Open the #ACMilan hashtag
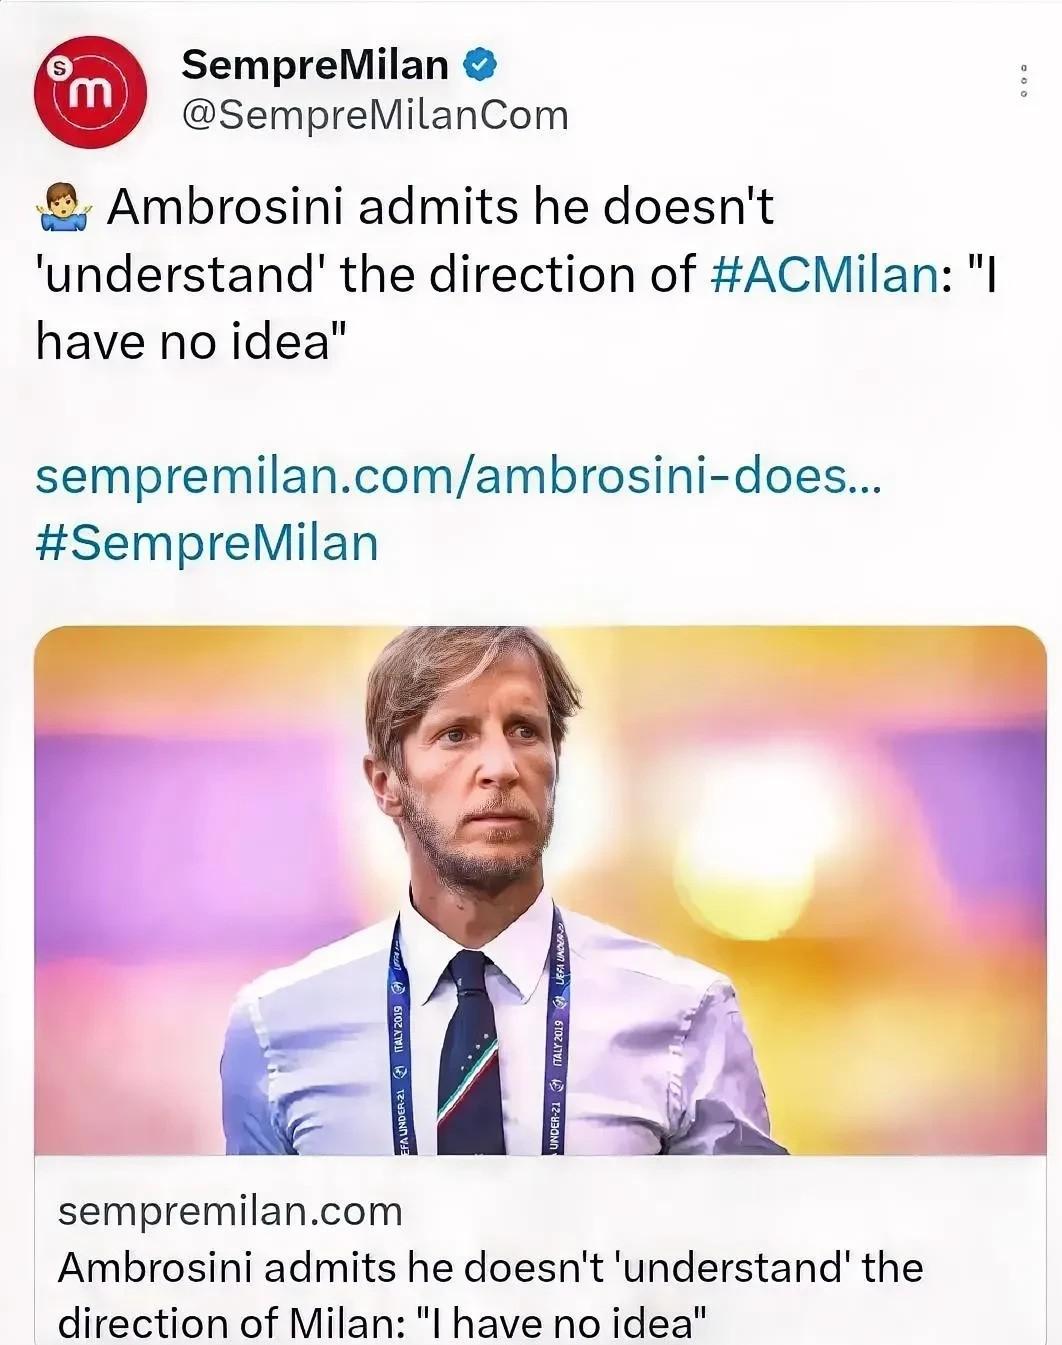 [x=824, y=274]
